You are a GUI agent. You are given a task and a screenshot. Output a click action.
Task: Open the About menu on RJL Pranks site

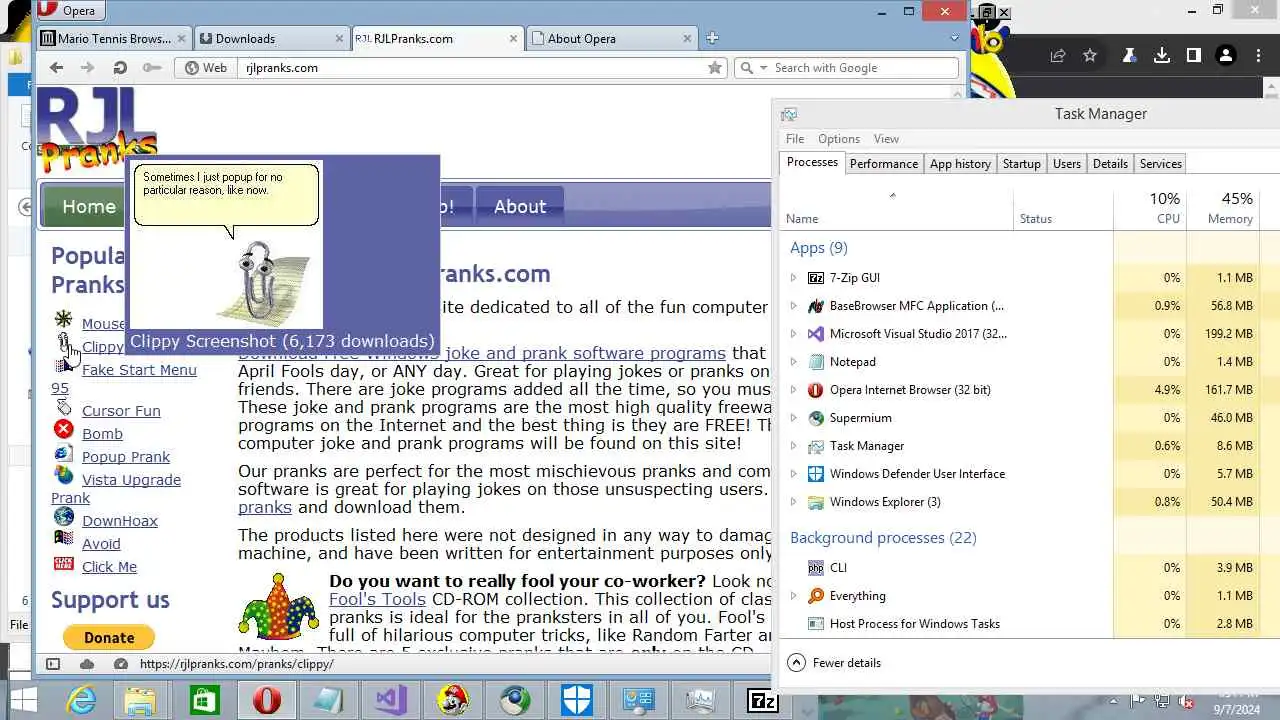click(x=520, y=207)
